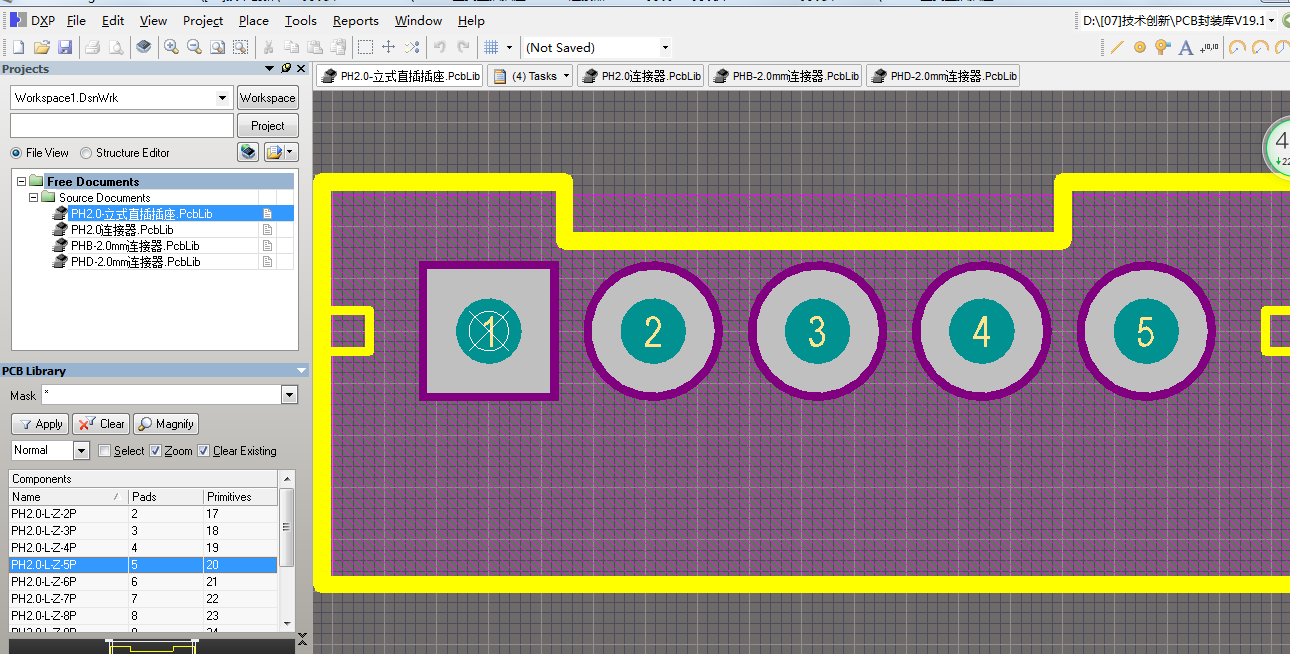Open the Reports menu
This screenshot has height=654, width=1290.
[x=355, y=20]
